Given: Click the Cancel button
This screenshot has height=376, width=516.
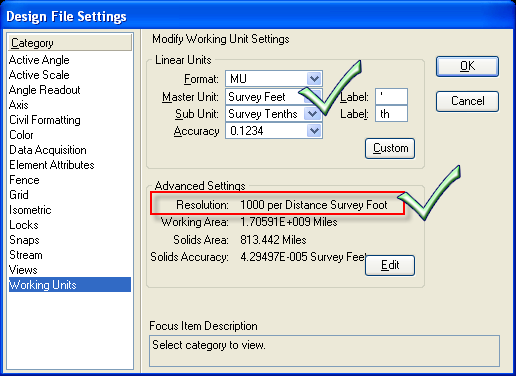Looking at the screenshot, I should coord(467,101).
